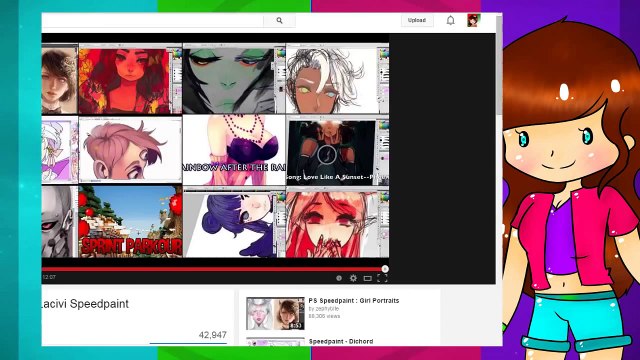Open the pink-haired boy profile thumbnail
Viewport: 640px width, 360px height.
130,150
